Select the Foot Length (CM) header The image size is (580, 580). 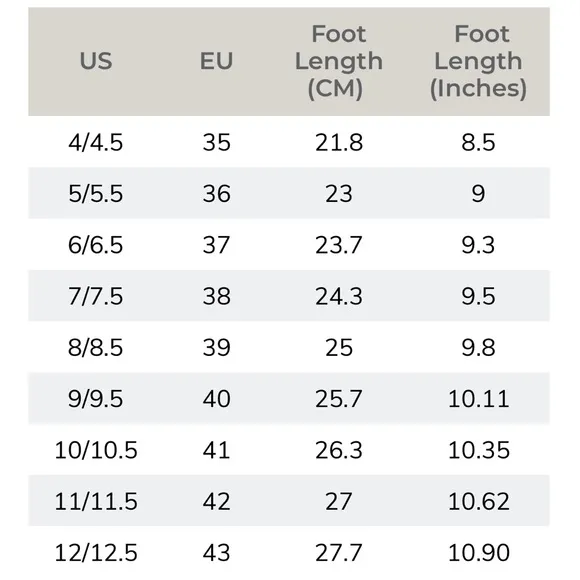click(338, 61)
